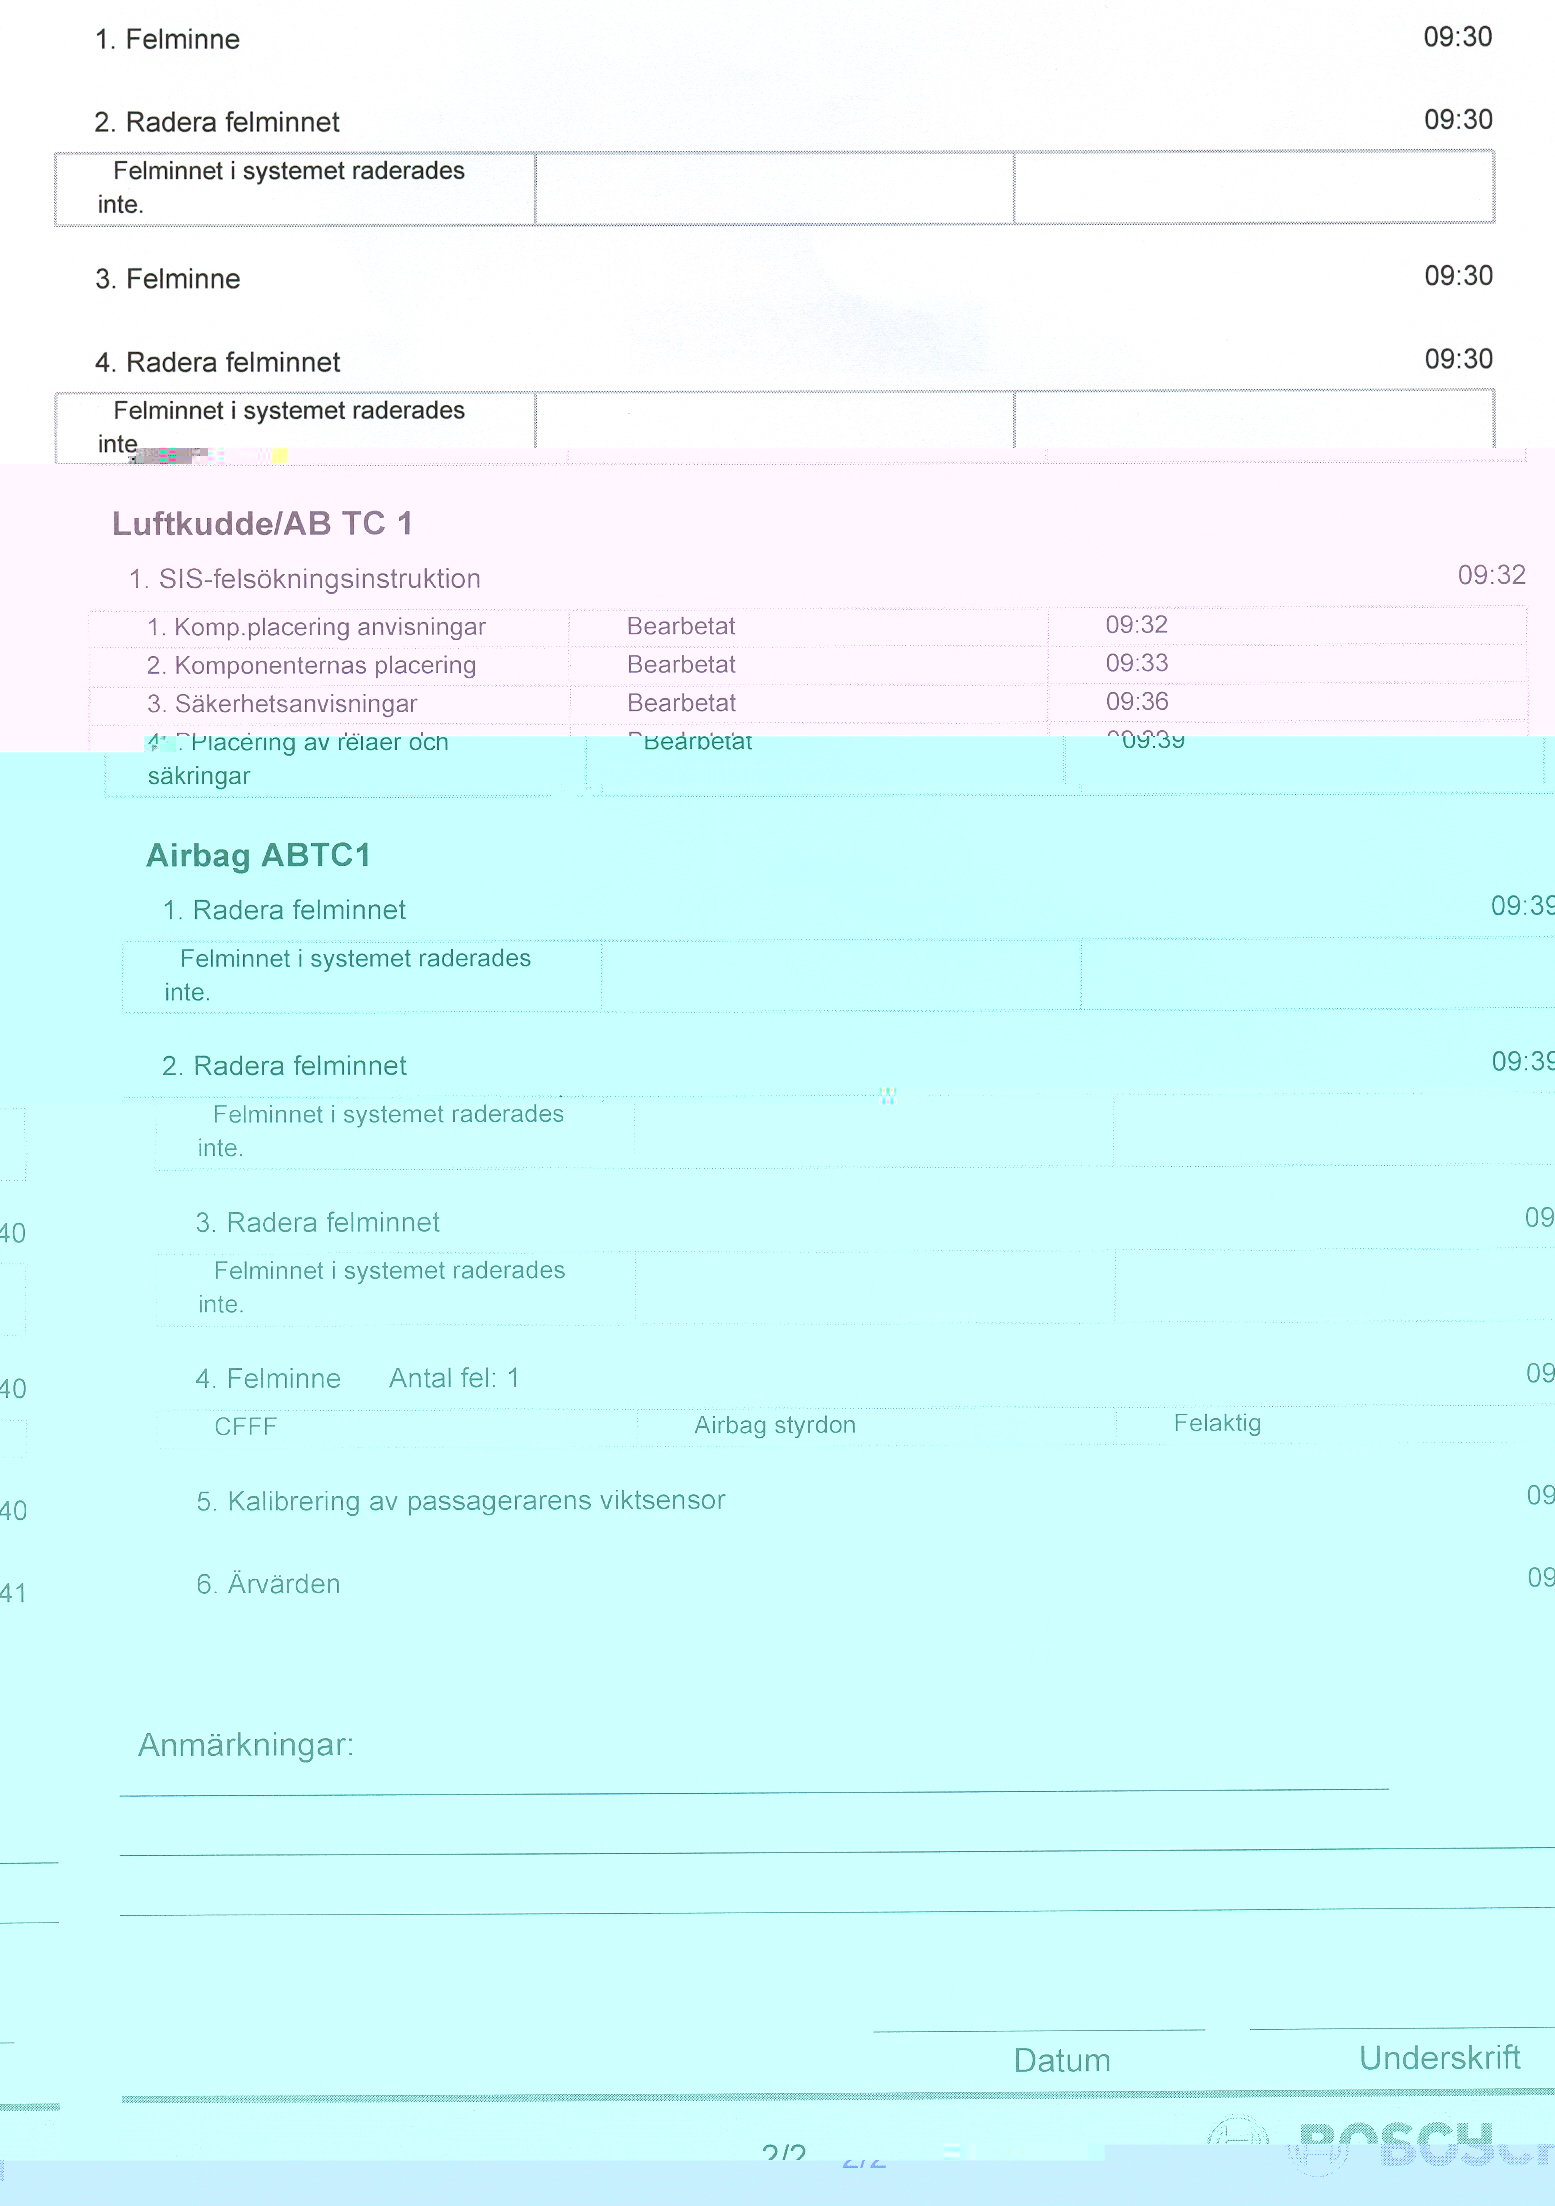Click the Felaktig status text
The image size is (1555, 2206).
[x=1217, y=1423]
